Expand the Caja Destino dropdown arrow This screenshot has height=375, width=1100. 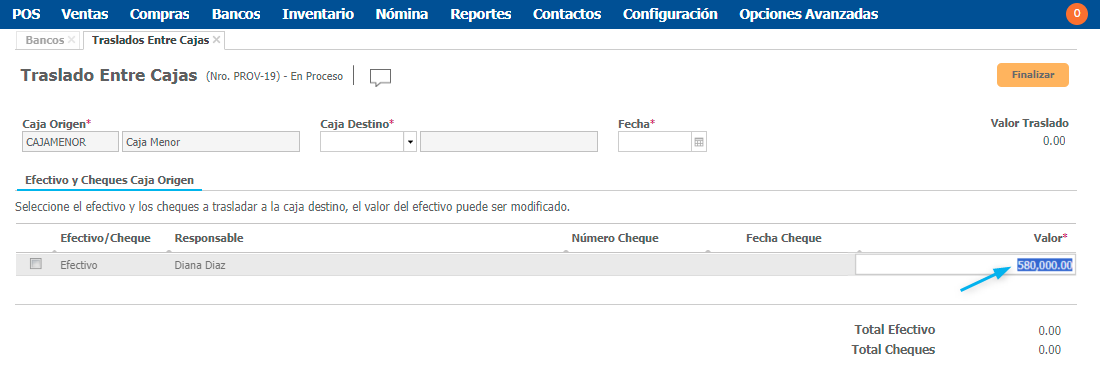410,142
